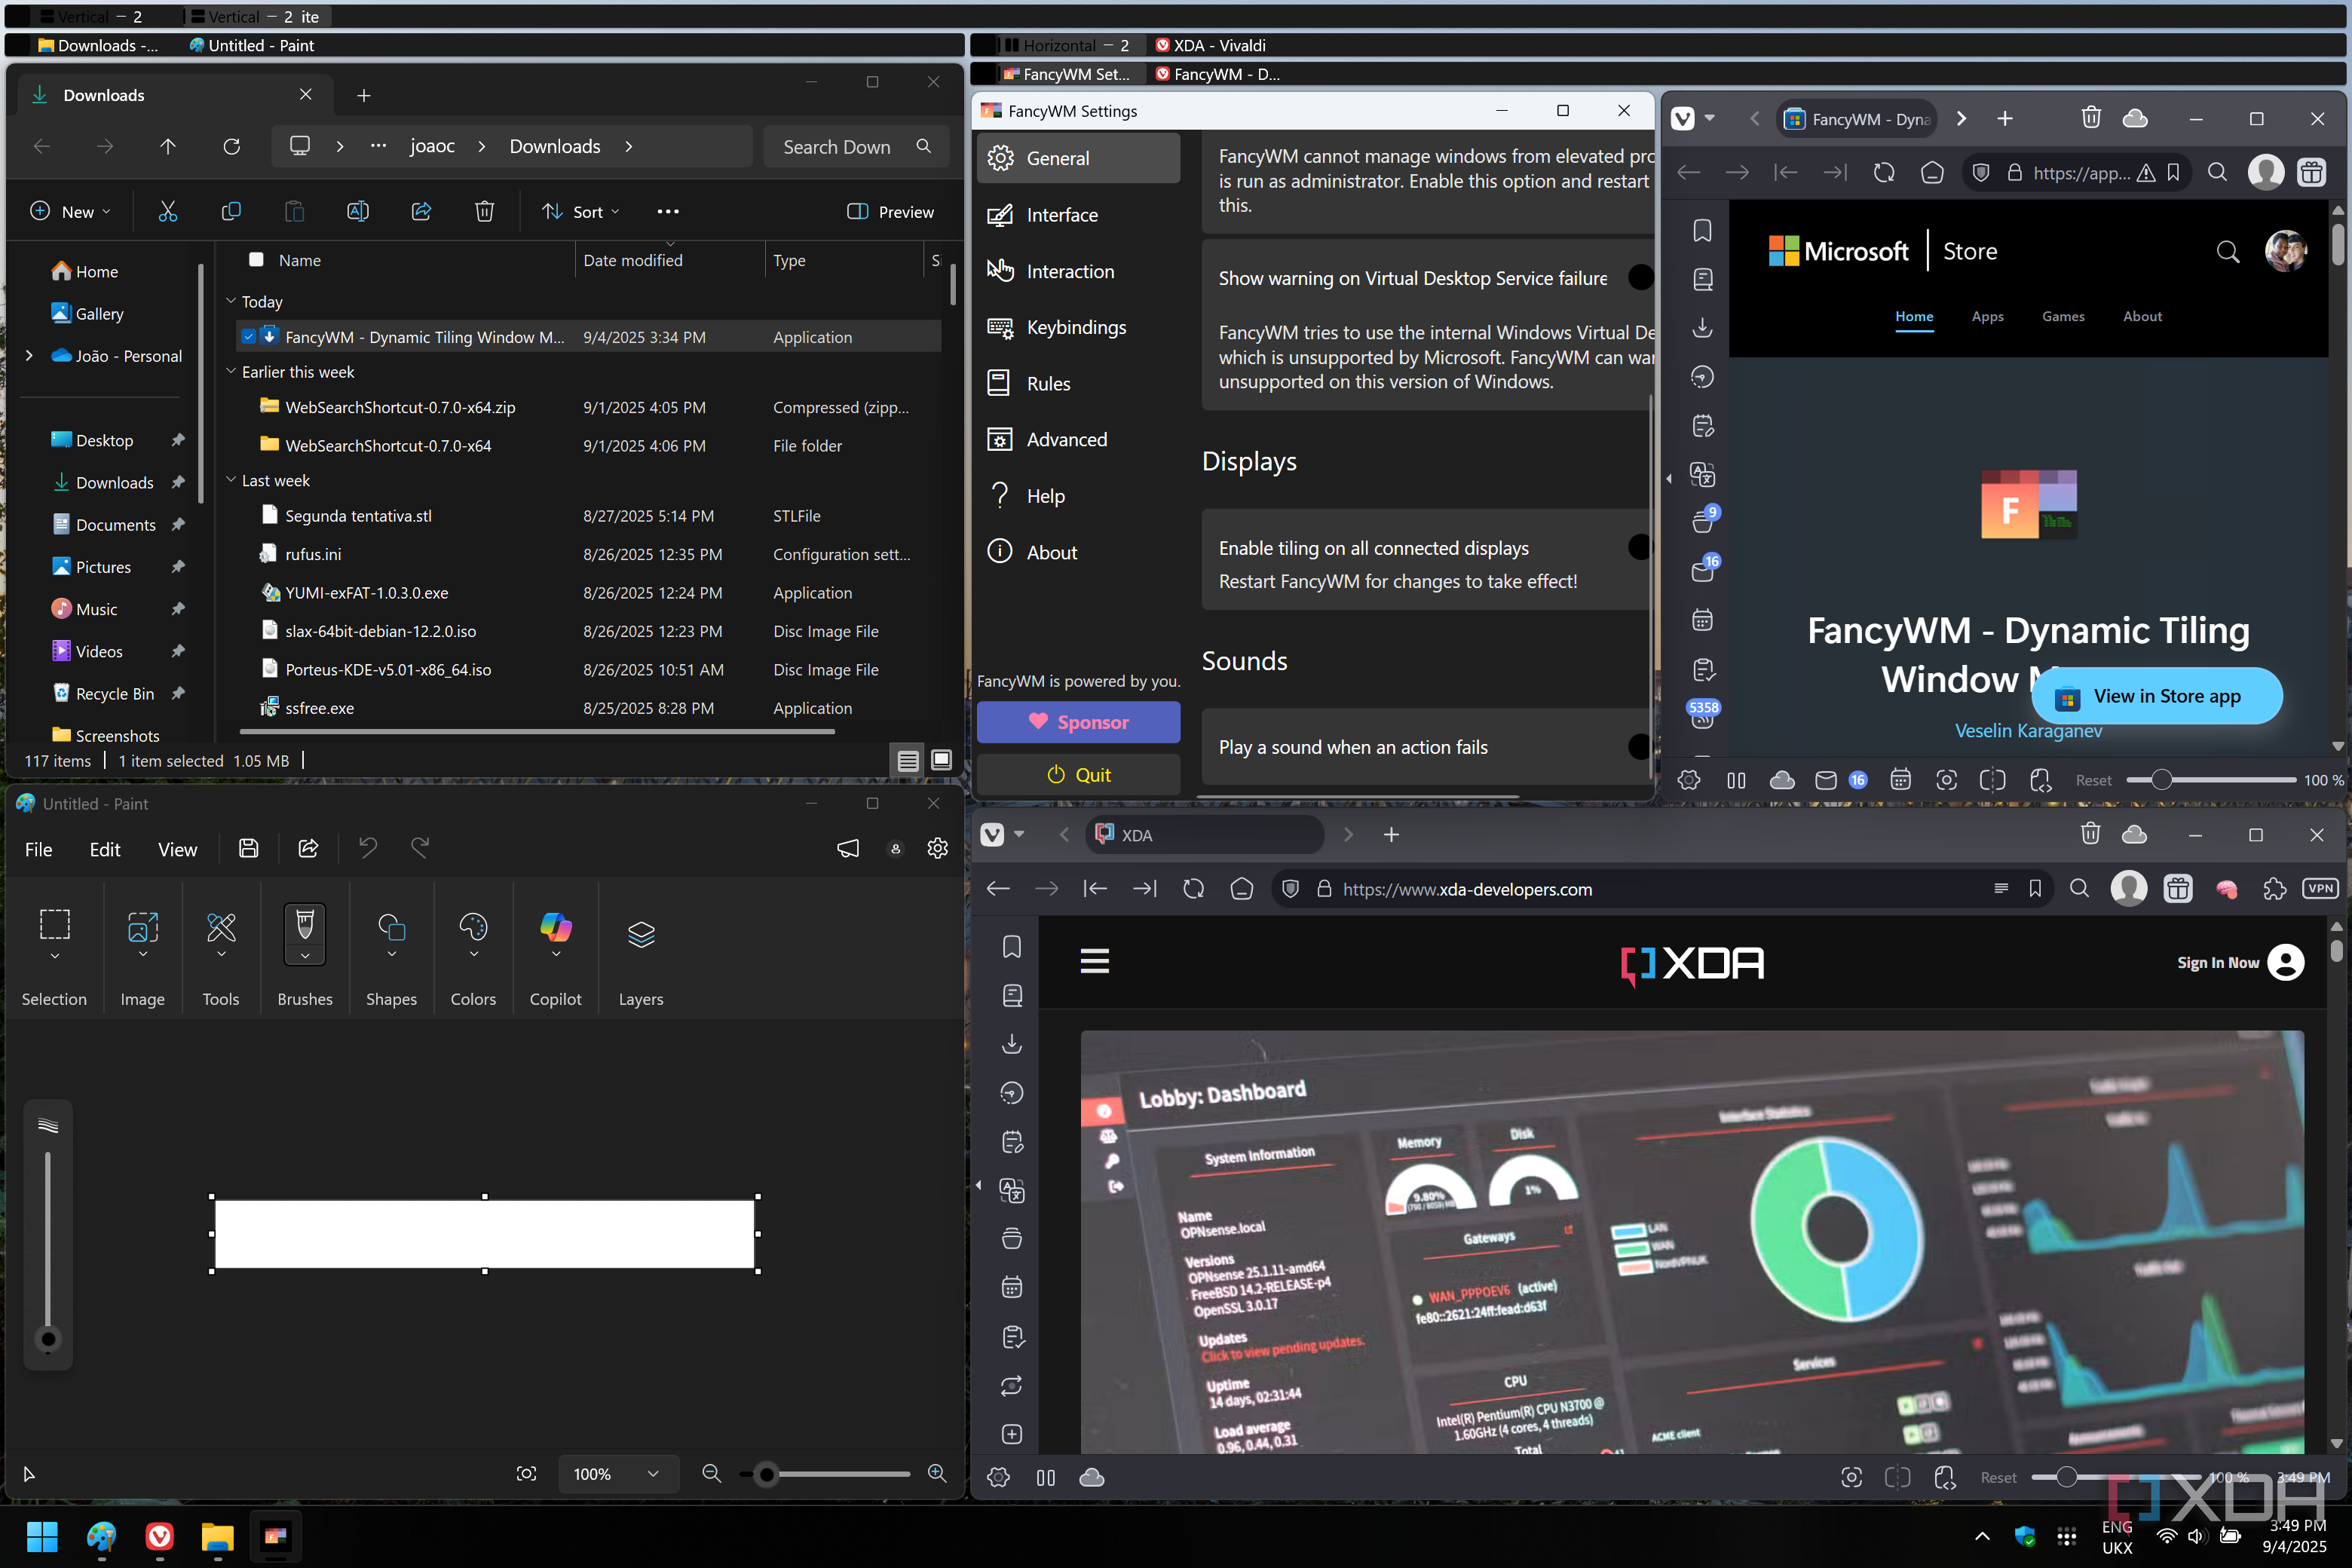Open the File menu in Paint
Image resolution: width=2352 pixels, height=1568 pixels.
coord(38,849)
